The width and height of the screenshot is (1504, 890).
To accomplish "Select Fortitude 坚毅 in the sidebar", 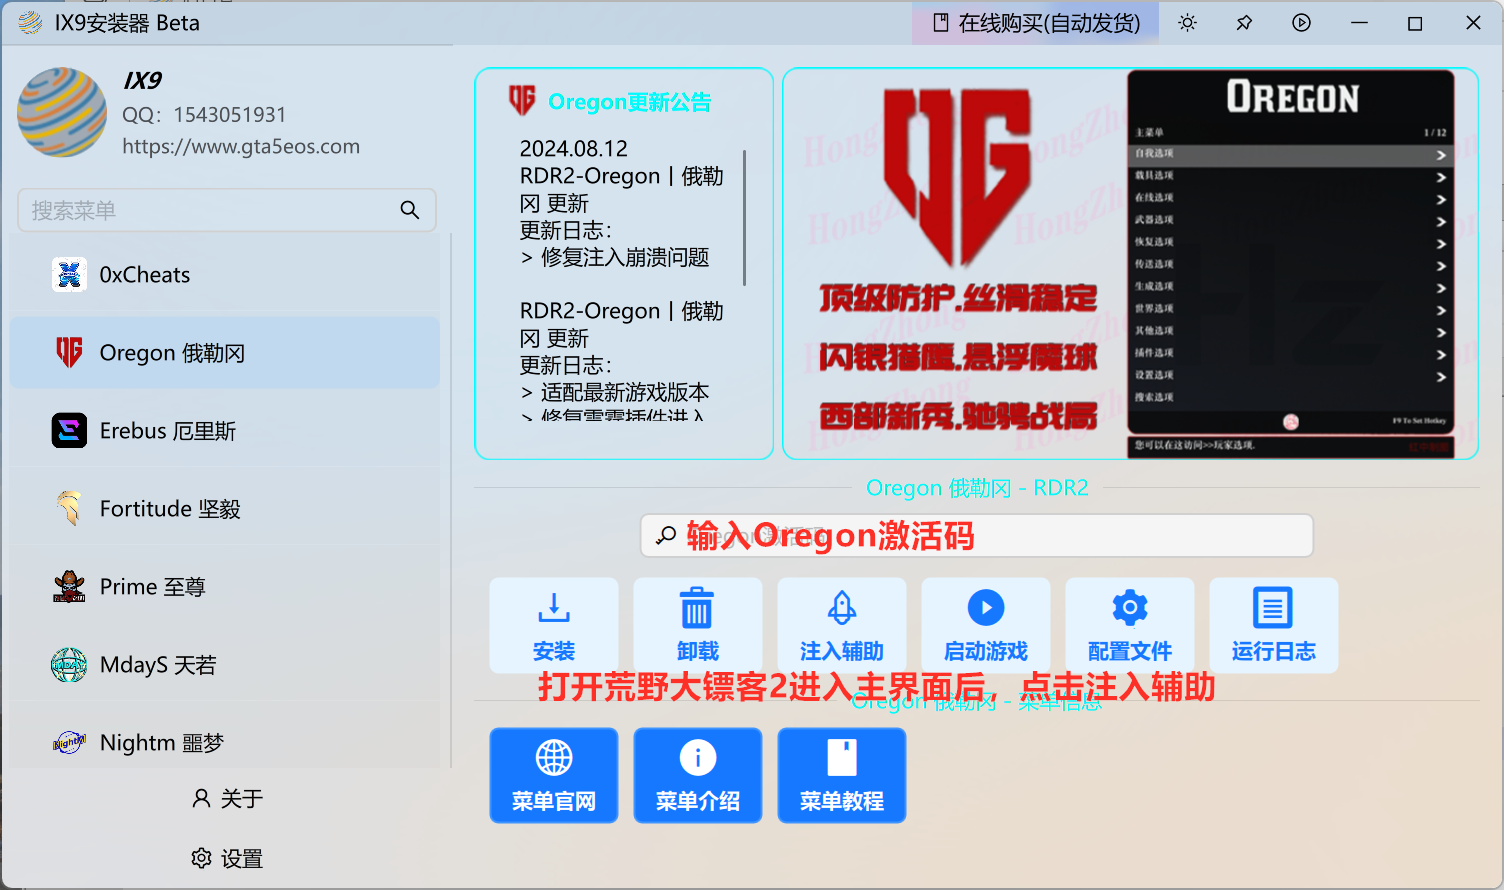I will 225,509.
